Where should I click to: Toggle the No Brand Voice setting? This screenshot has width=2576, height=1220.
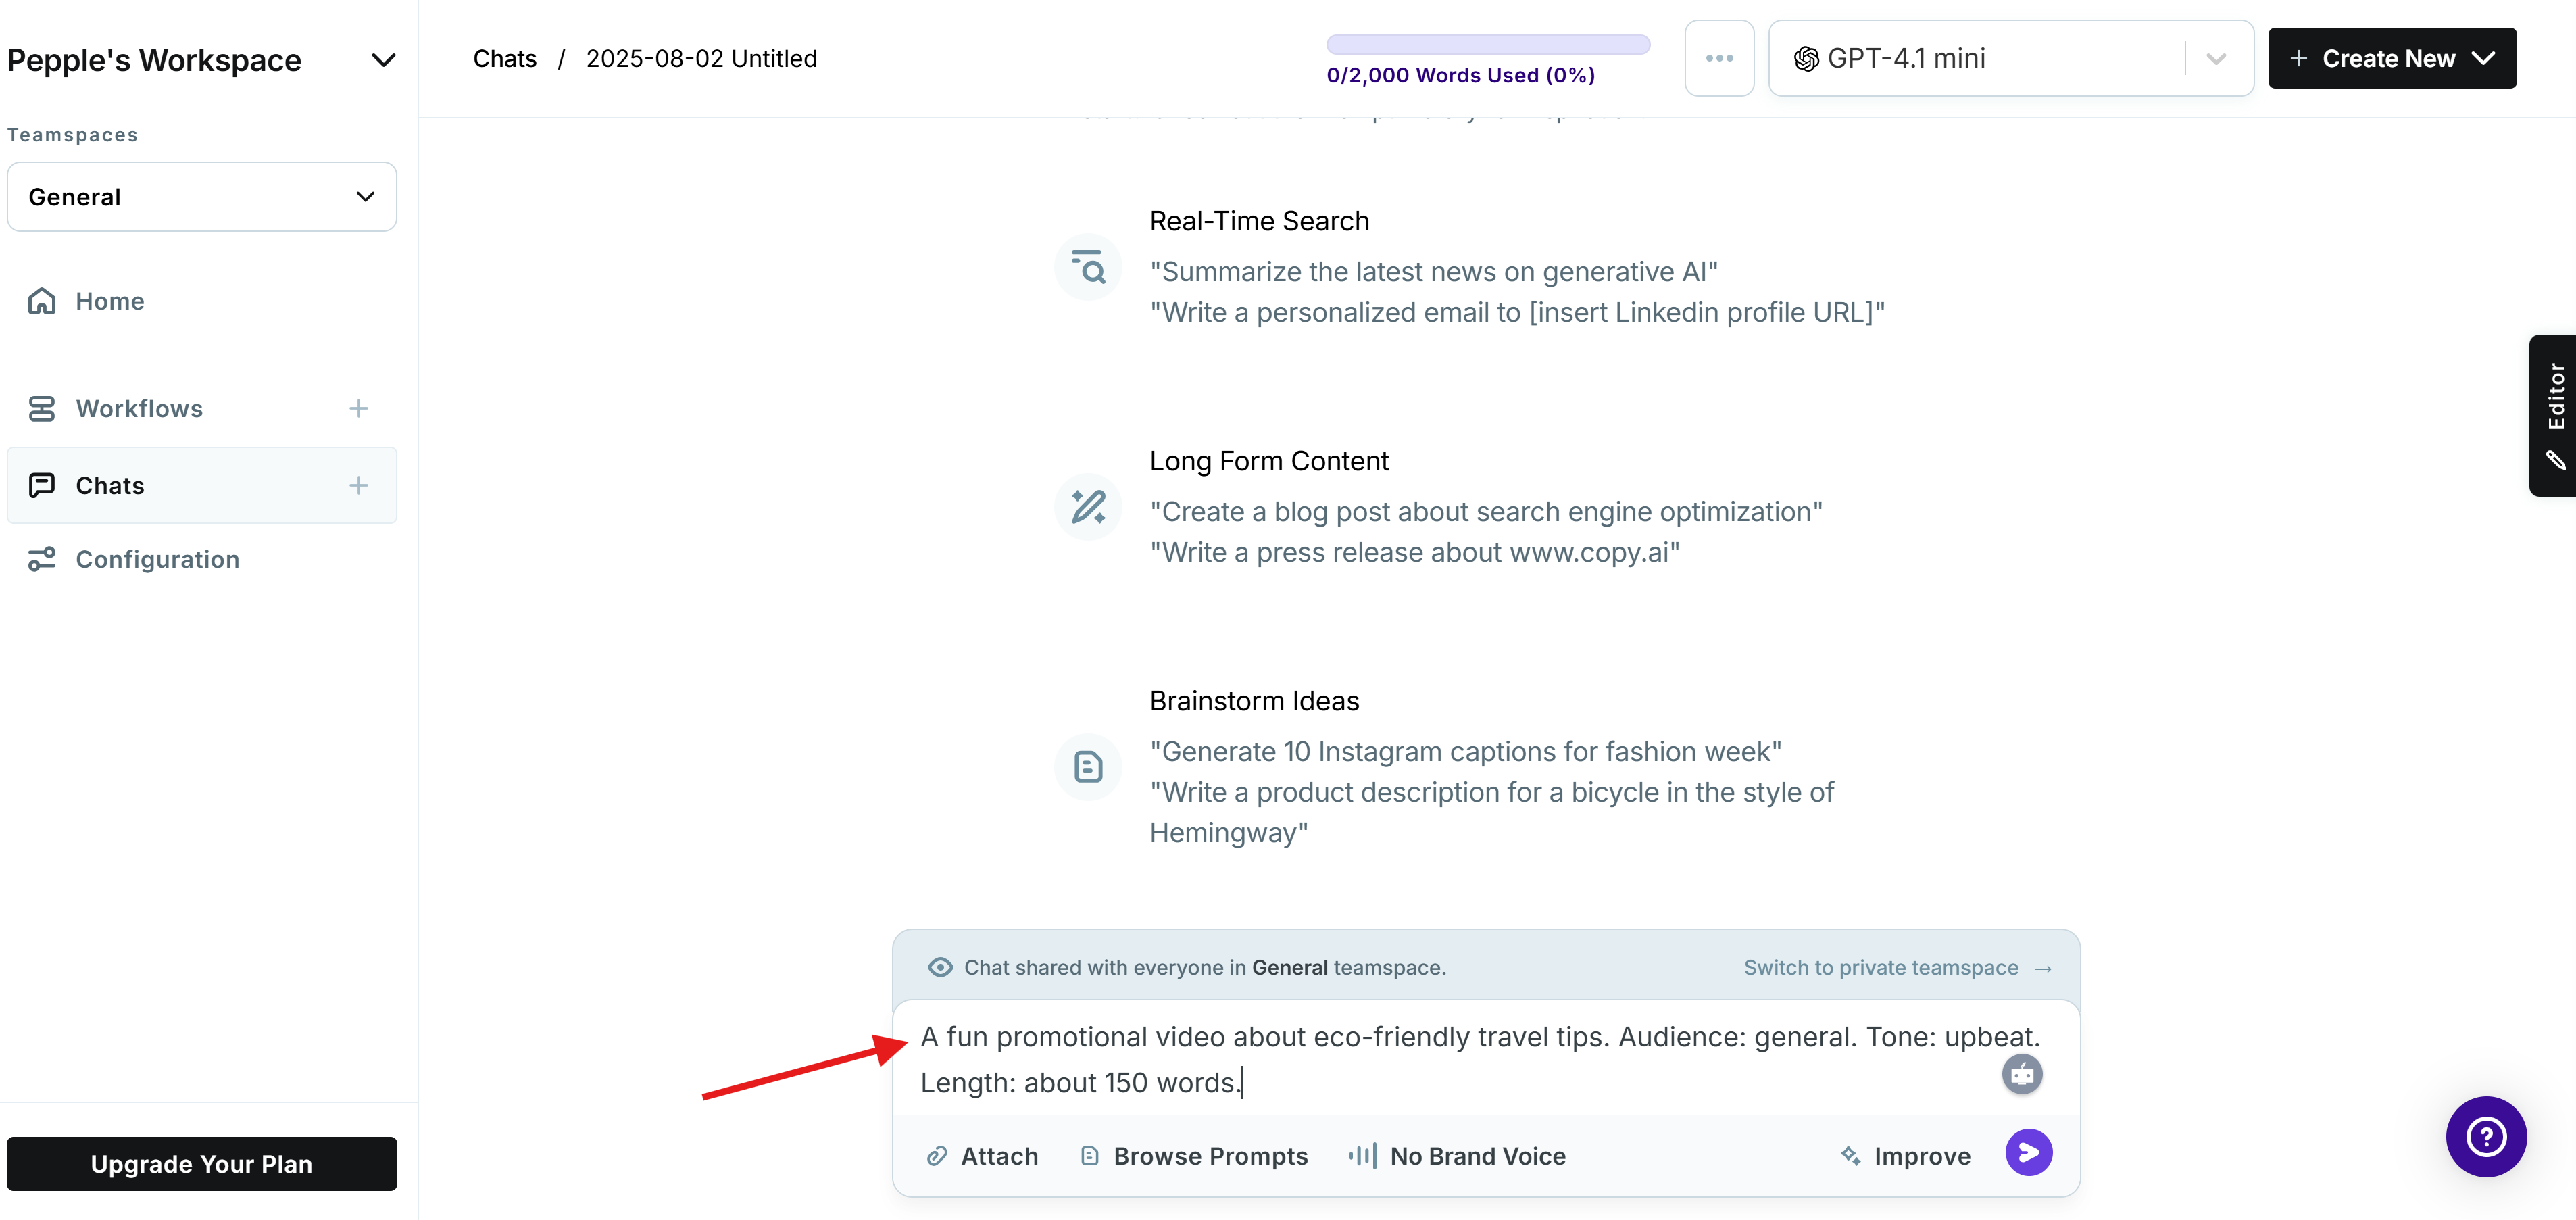[x=1457, y=1156]
